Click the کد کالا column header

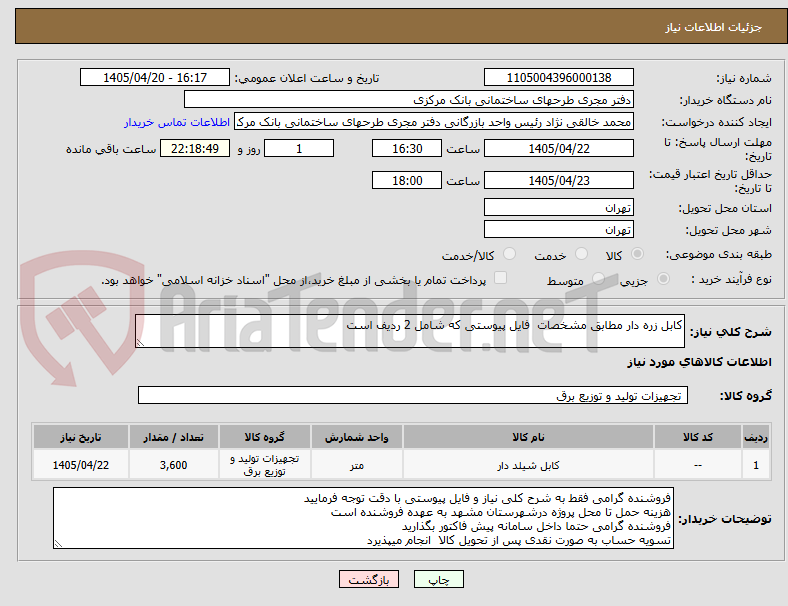click(x=698, y=437)
